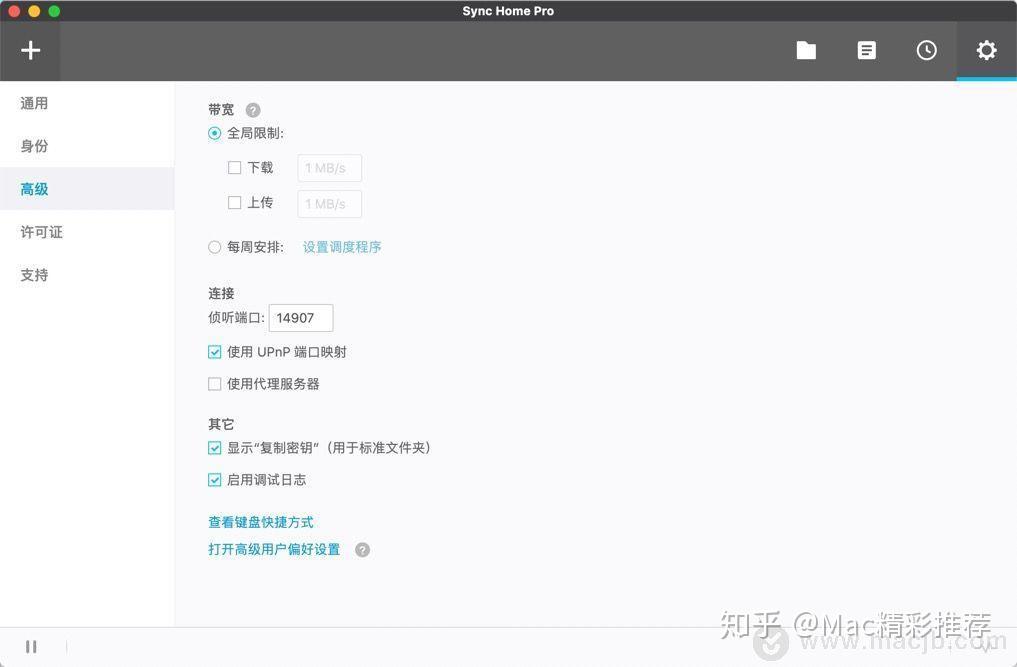Screen dimensions: 1017x667
Task: Open the 打开高级用户偏好设置 link
Action: (274, 550)
